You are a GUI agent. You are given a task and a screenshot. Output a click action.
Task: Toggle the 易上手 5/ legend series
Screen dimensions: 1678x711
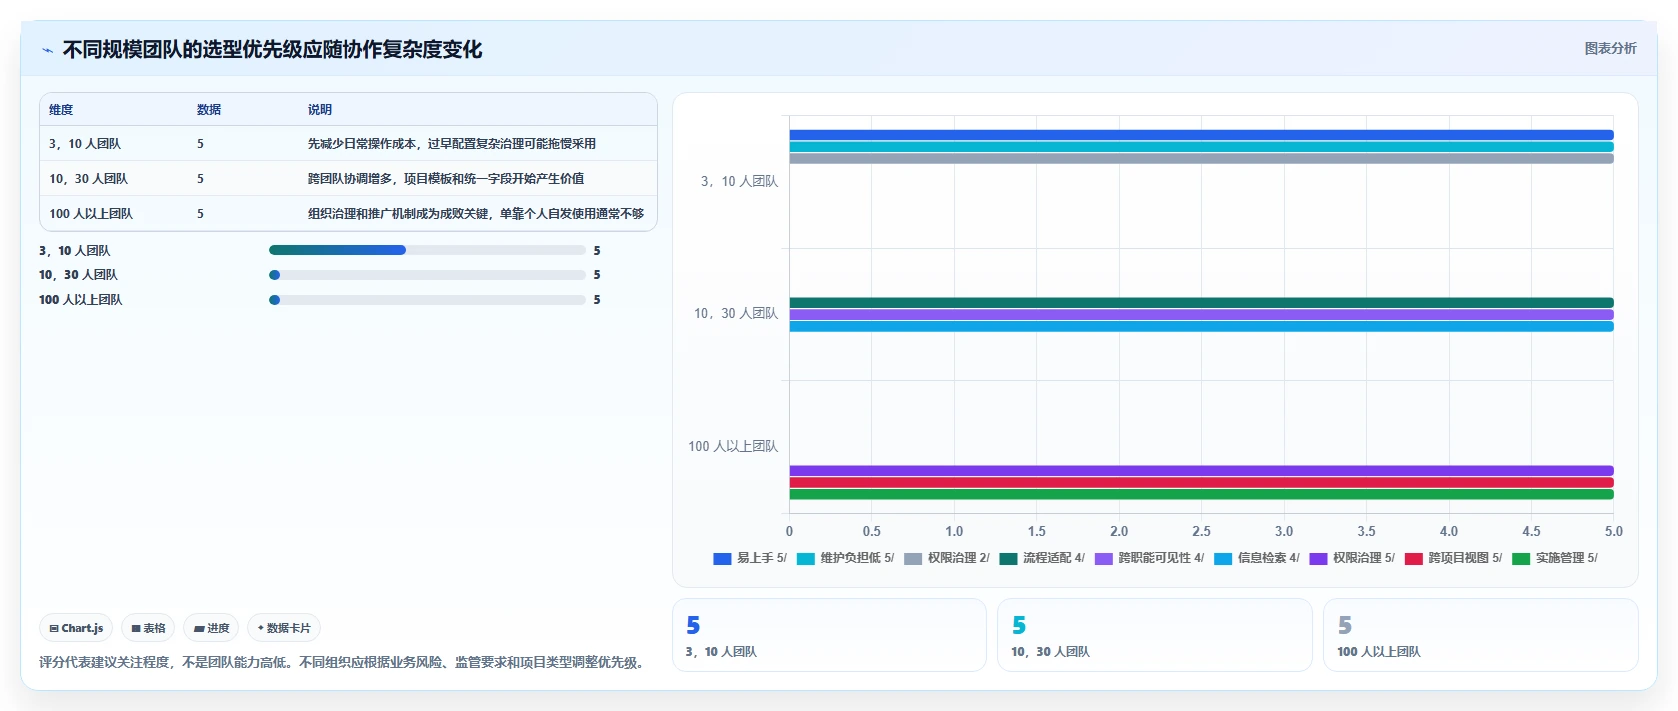750,558
